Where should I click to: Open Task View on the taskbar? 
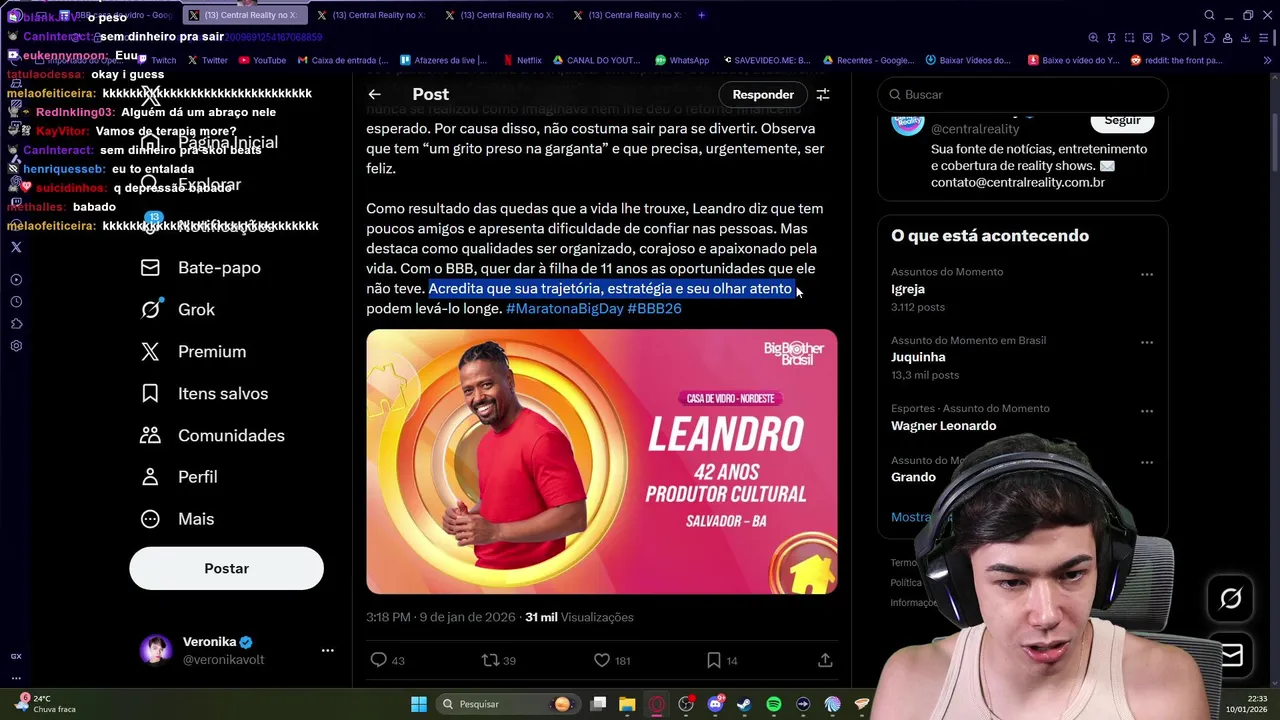pyautogui.click(x=598, y=704)
